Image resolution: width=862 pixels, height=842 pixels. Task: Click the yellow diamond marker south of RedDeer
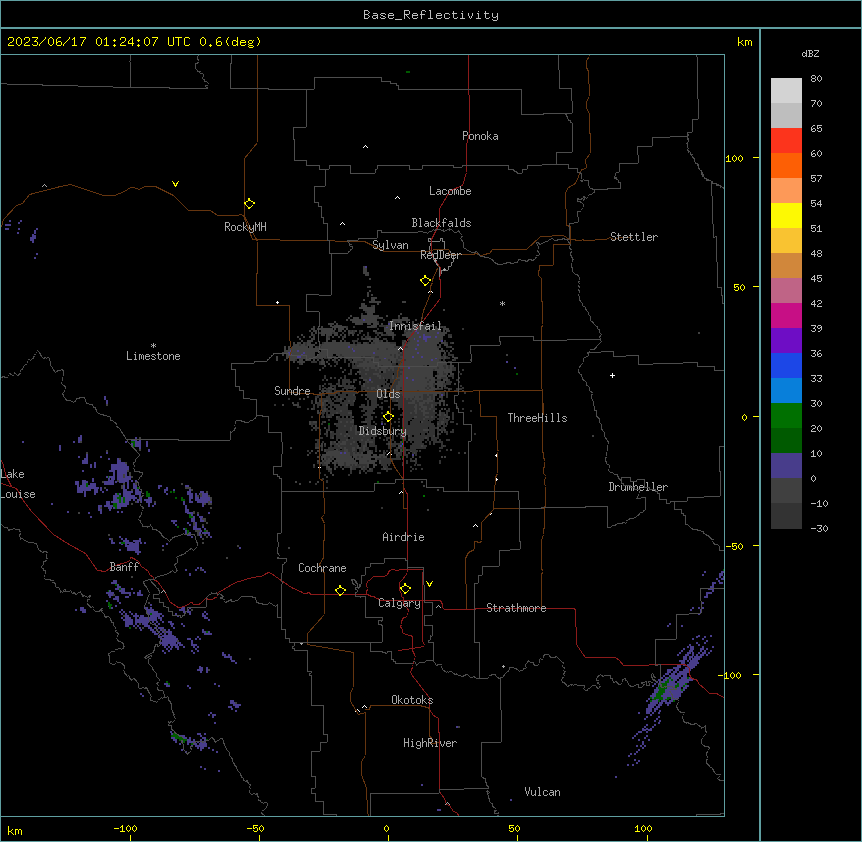(x=426, y=281)
